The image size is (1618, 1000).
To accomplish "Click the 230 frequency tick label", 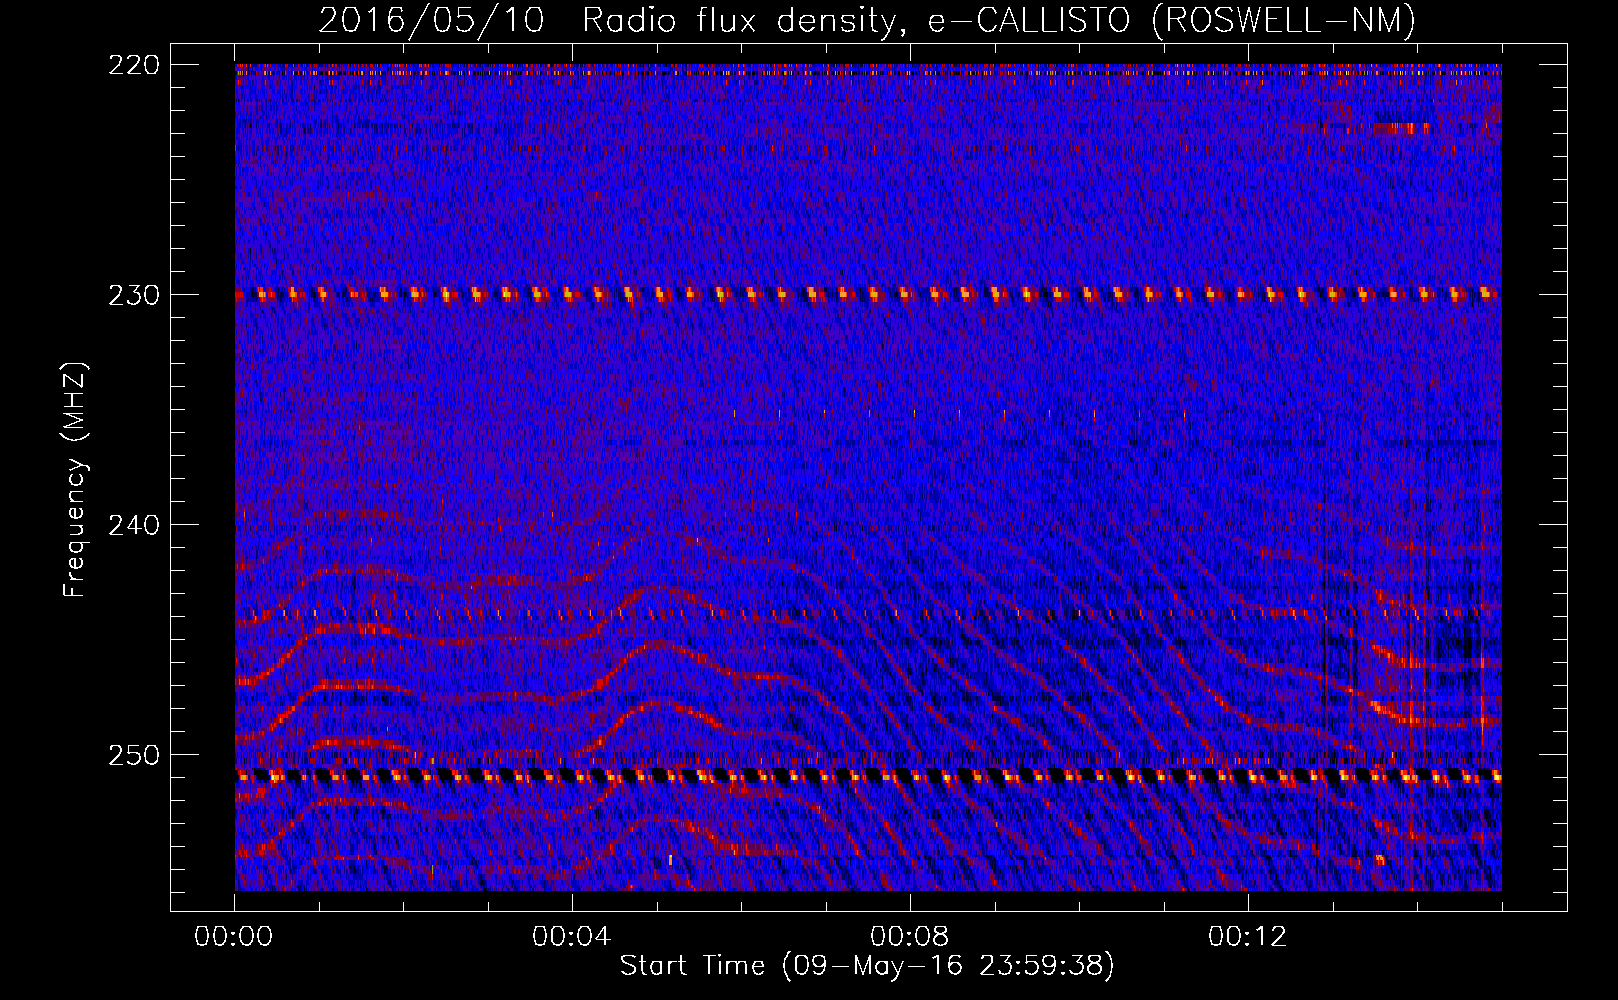I will [x=133, y=295].
